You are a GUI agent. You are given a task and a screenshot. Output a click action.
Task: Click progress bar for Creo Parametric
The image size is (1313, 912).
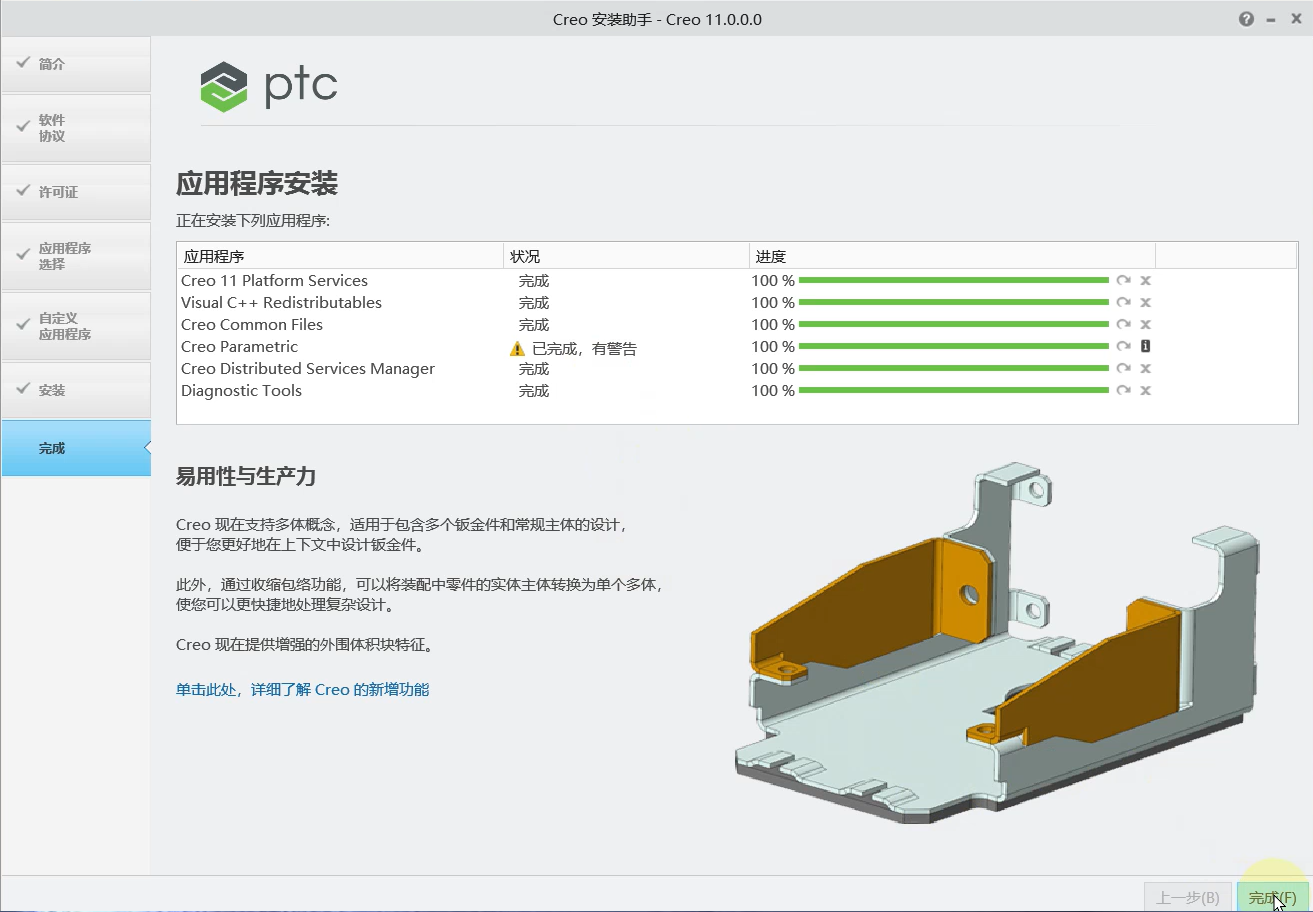[x=954, y=347]
